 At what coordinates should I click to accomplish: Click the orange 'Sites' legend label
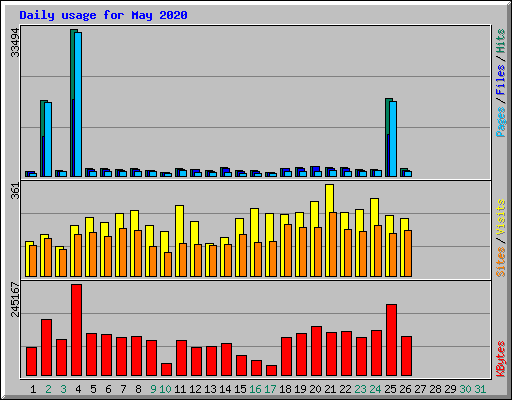tap(501, 262)
